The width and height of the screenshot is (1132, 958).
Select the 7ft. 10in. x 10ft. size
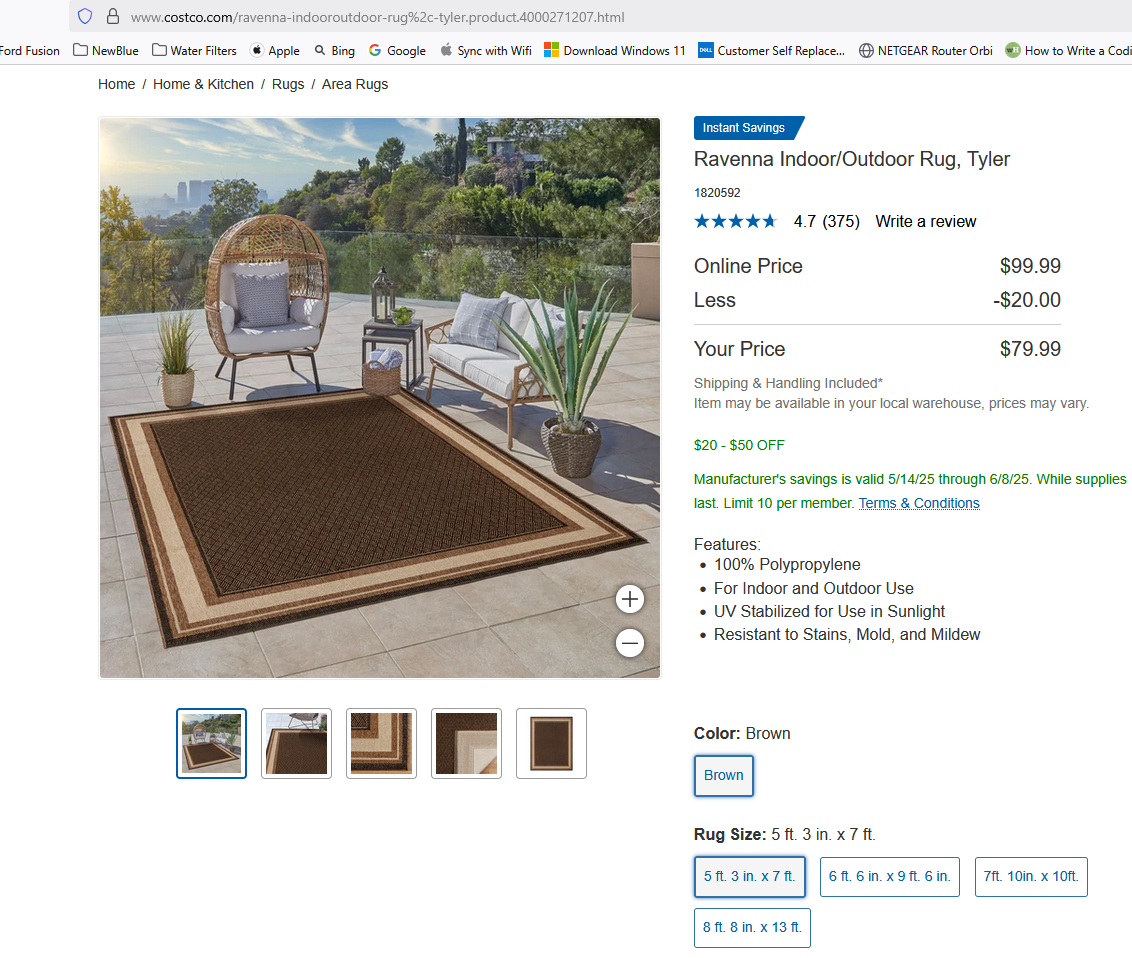pos(1031,876)
